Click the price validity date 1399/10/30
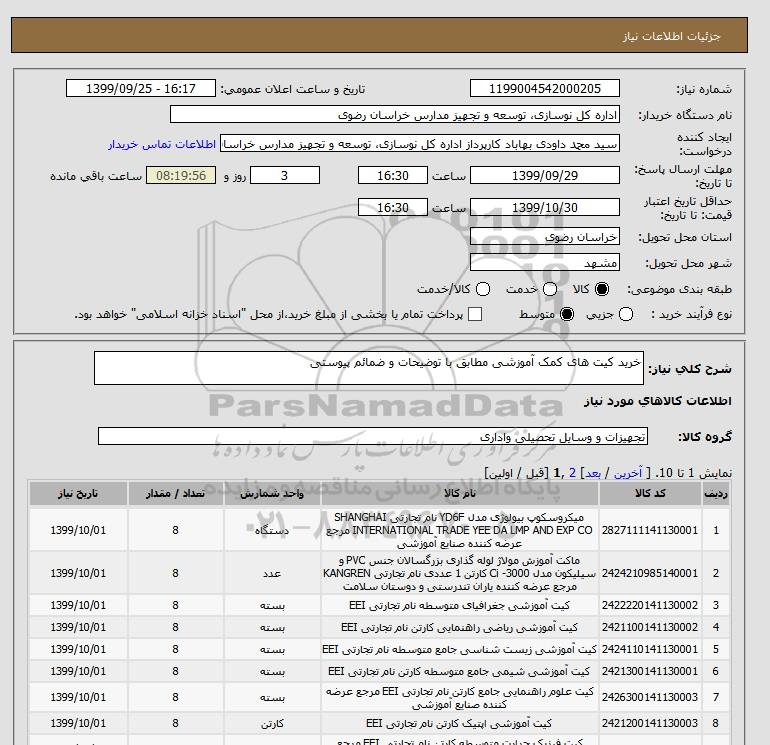The image size is (770, 745). (x=545, y=207)
